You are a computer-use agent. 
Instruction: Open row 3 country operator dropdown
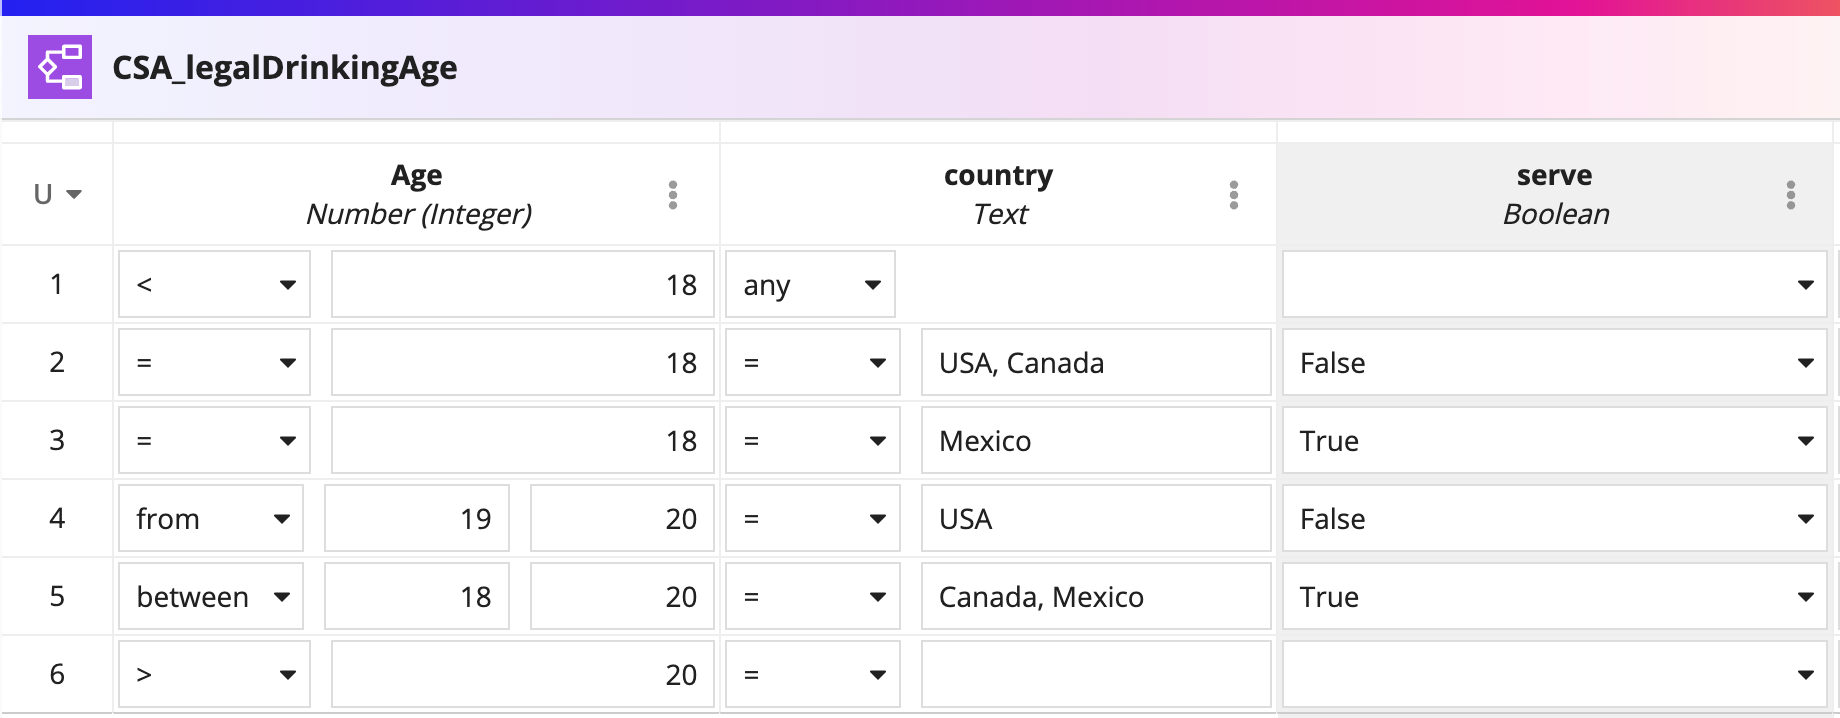[813, 441]
